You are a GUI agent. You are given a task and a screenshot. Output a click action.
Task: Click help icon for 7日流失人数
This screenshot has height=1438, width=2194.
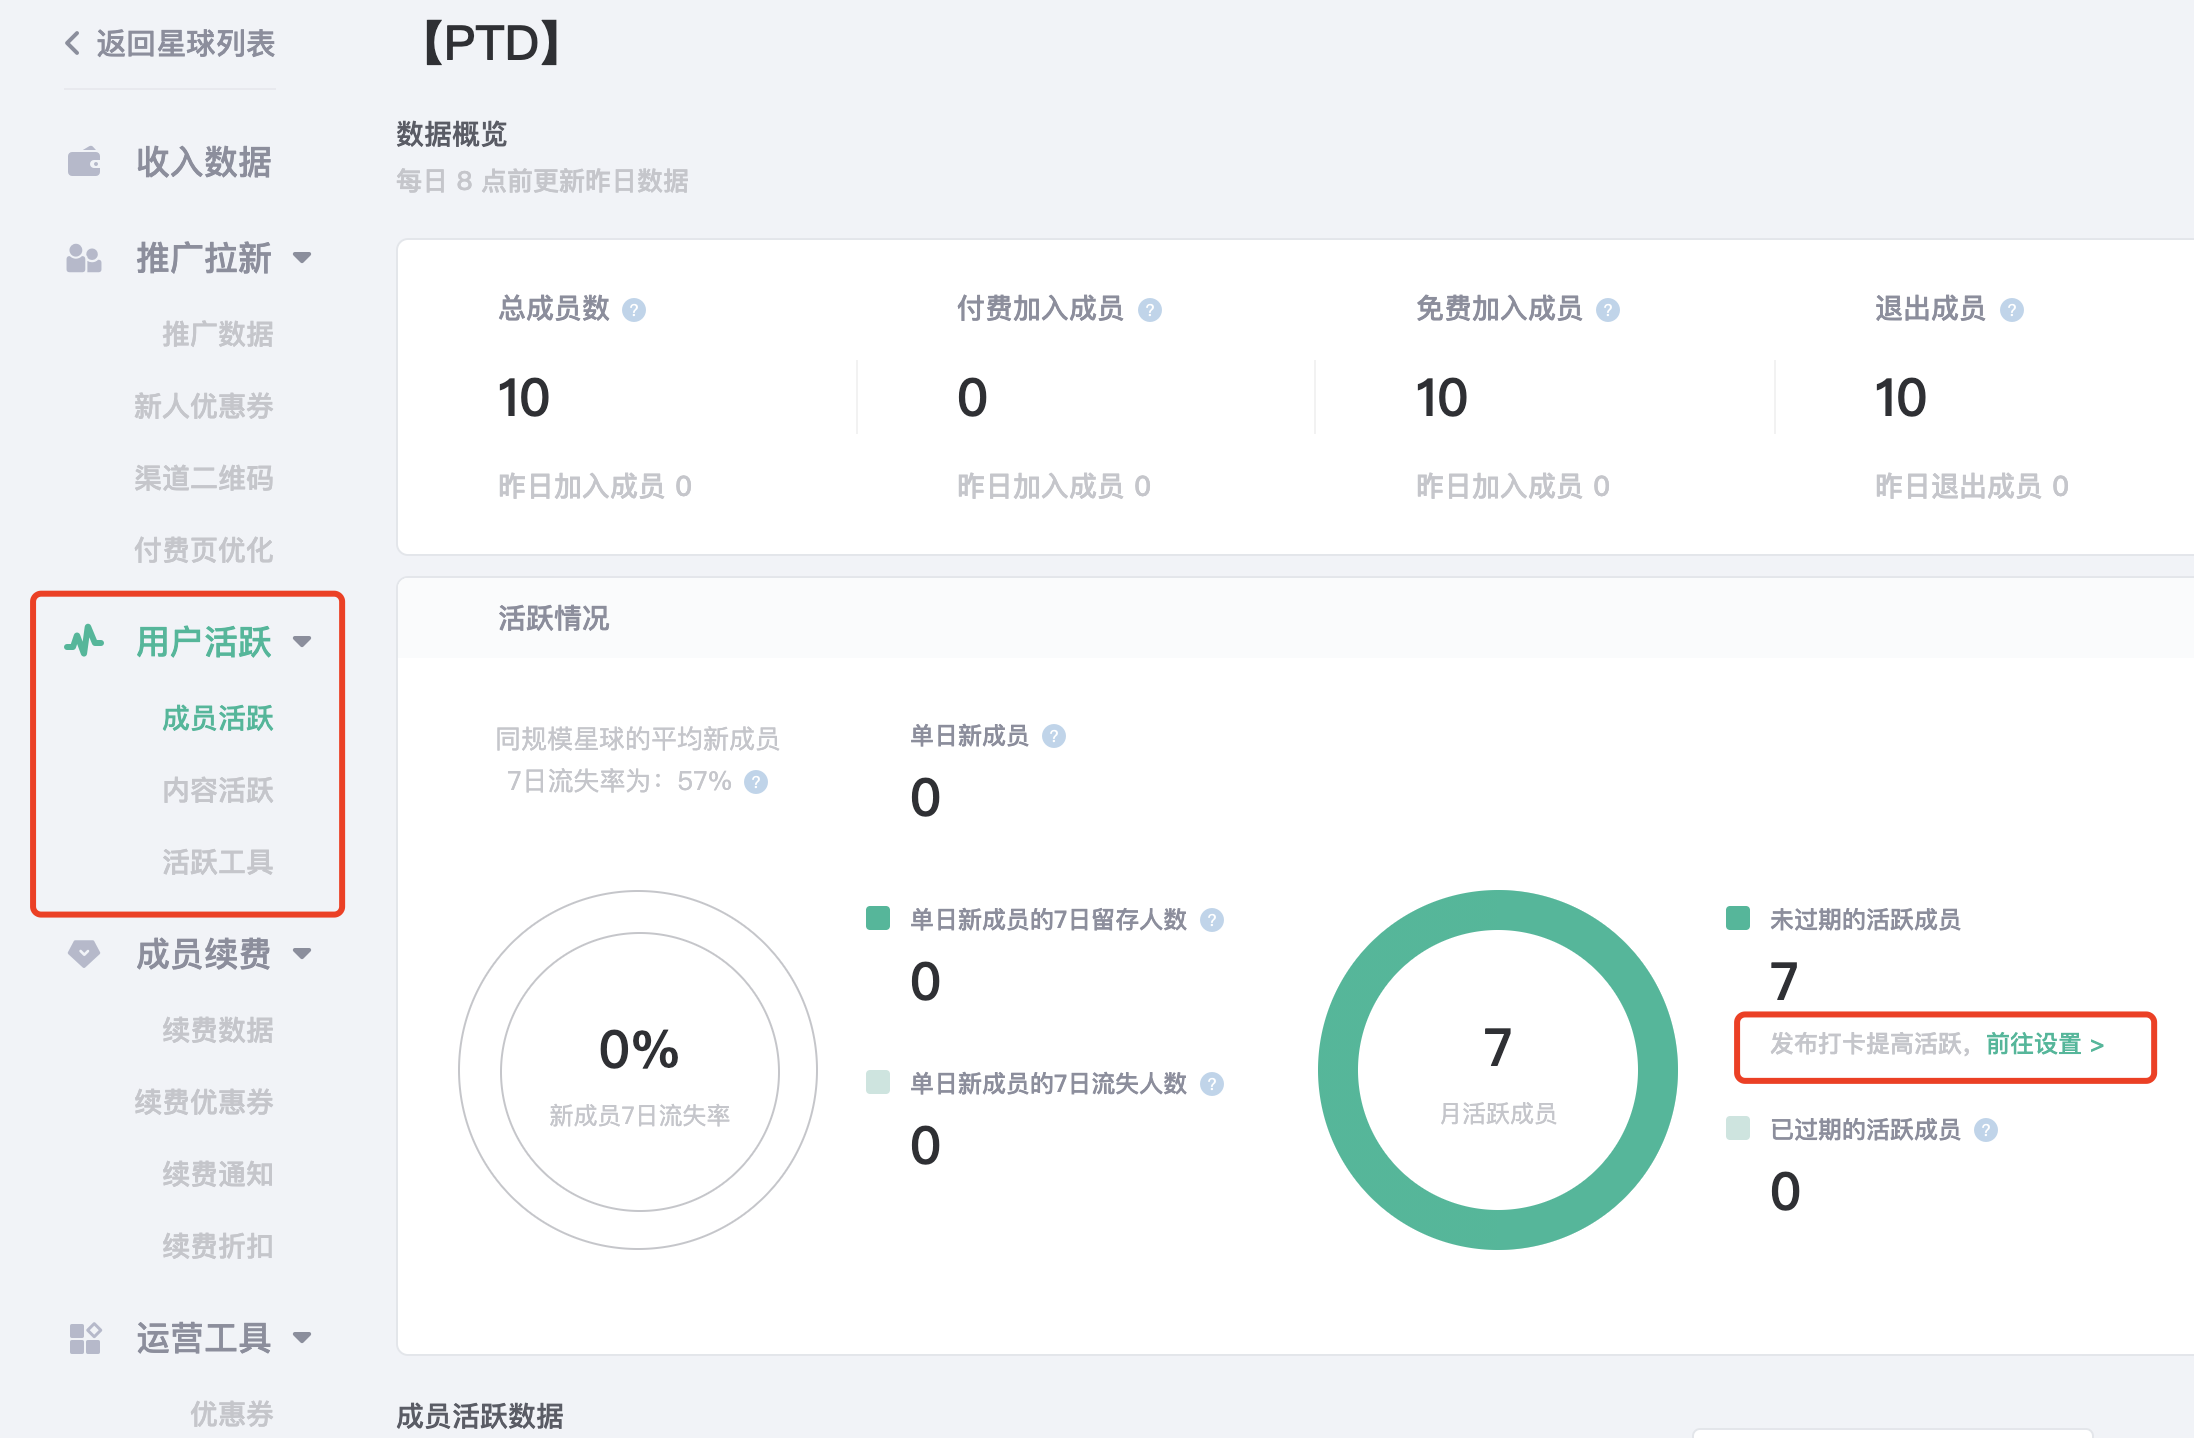click(x=1212, y=1084)
